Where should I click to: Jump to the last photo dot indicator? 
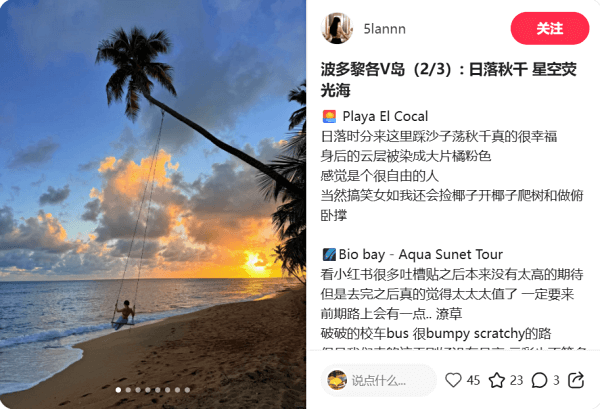(x=187, y=390)
